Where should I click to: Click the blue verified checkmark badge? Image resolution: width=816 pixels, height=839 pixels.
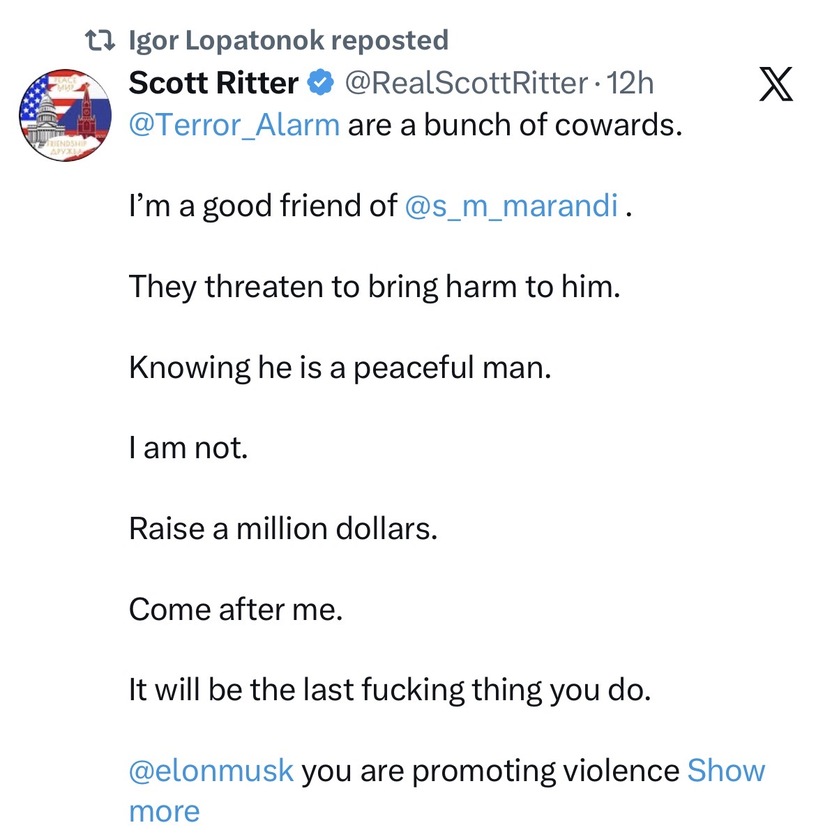pos(319,85)
